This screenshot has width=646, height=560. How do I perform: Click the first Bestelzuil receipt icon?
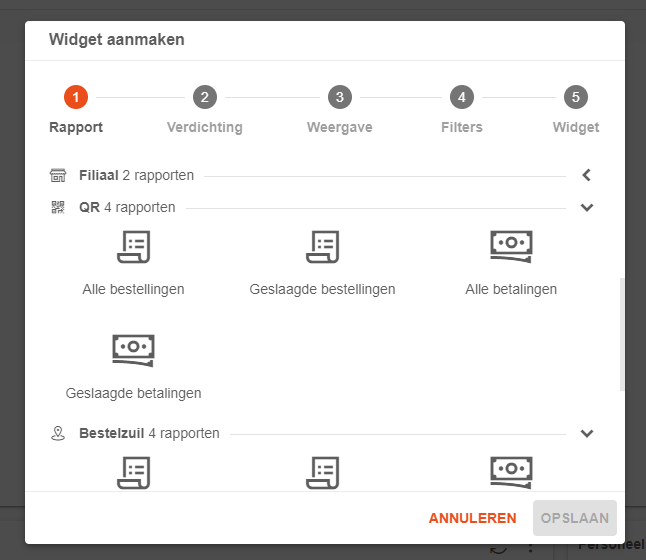[x=133, y=473]
